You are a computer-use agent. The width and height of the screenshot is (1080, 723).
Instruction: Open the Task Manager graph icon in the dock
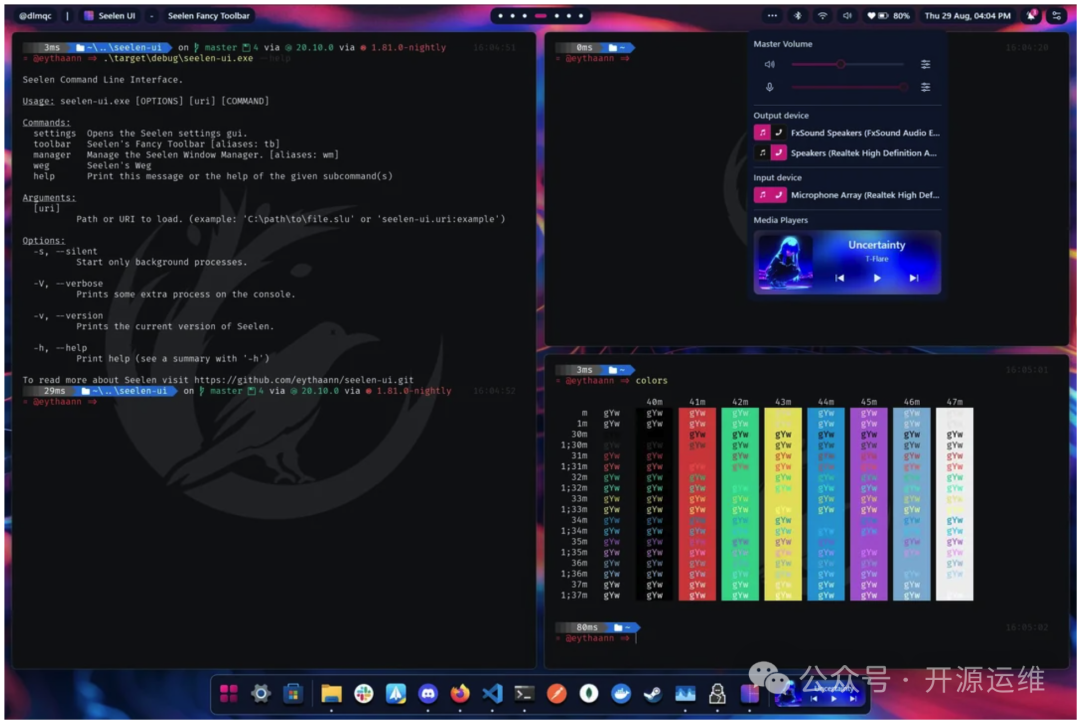click(685, 693)
